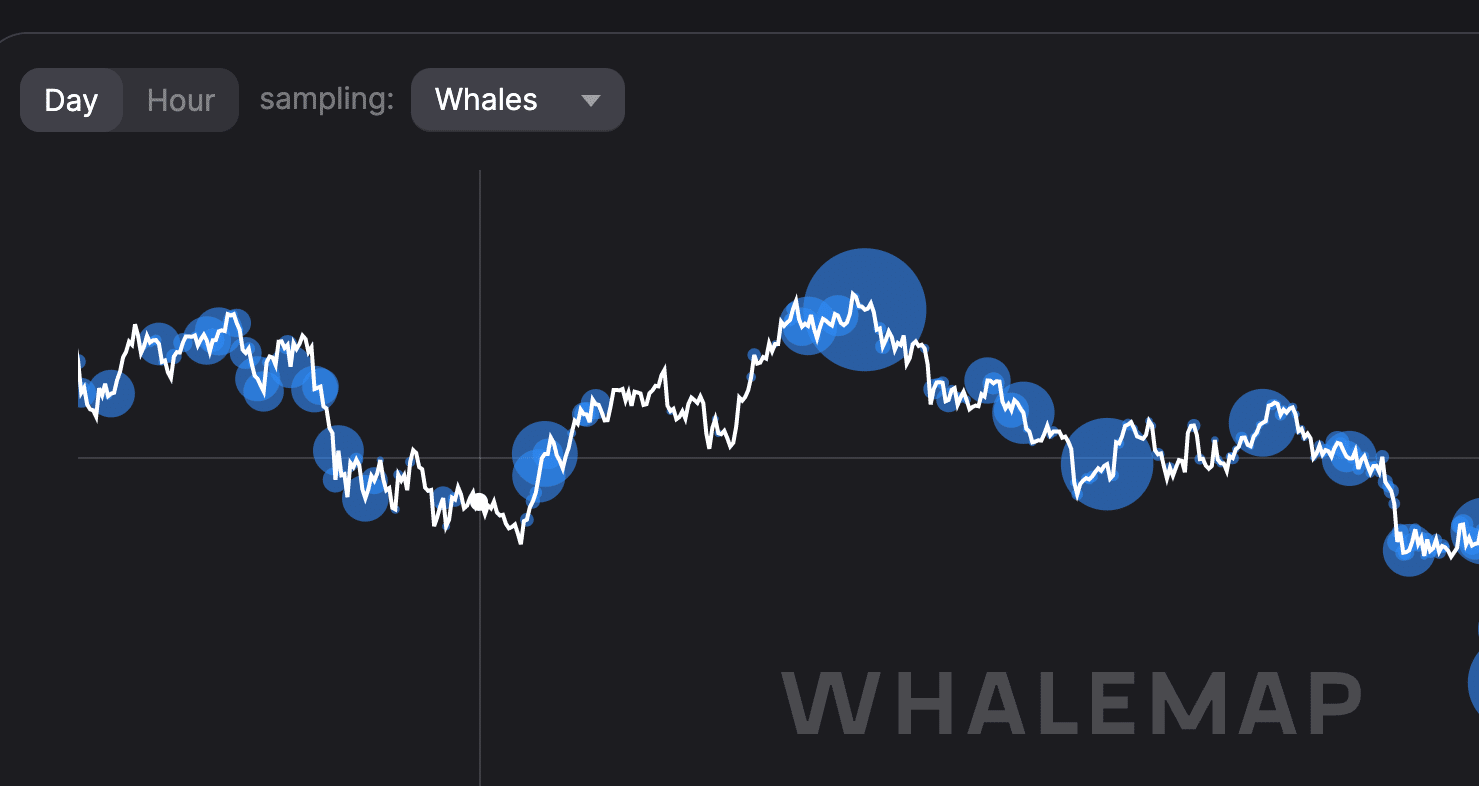
Task: Open the Whales sampling dropdown
Action: tap(517, 100)
